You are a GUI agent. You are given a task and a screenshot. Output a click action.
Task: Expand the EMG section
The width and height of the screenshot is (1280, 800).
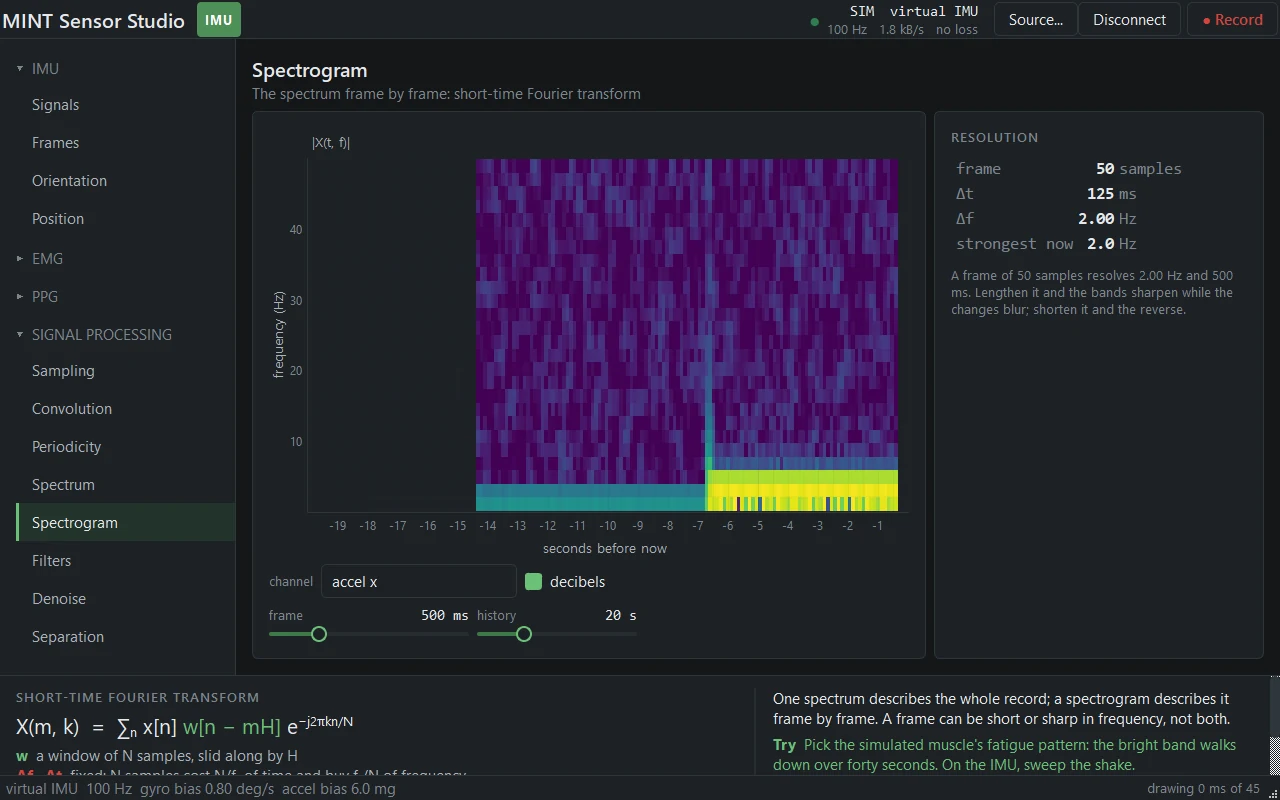(x=20, y=259)
